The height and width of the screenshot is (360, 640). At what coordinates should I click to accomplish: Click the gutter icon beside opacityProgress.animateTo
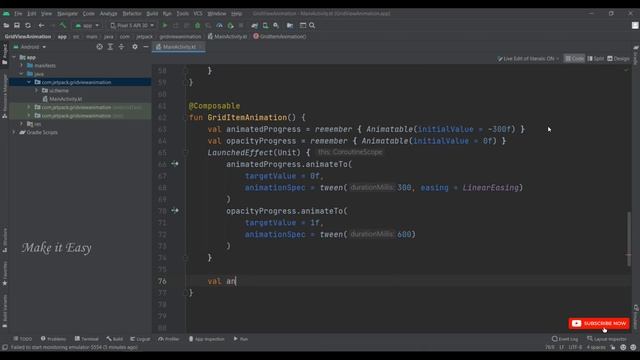(x=175, y=211)
